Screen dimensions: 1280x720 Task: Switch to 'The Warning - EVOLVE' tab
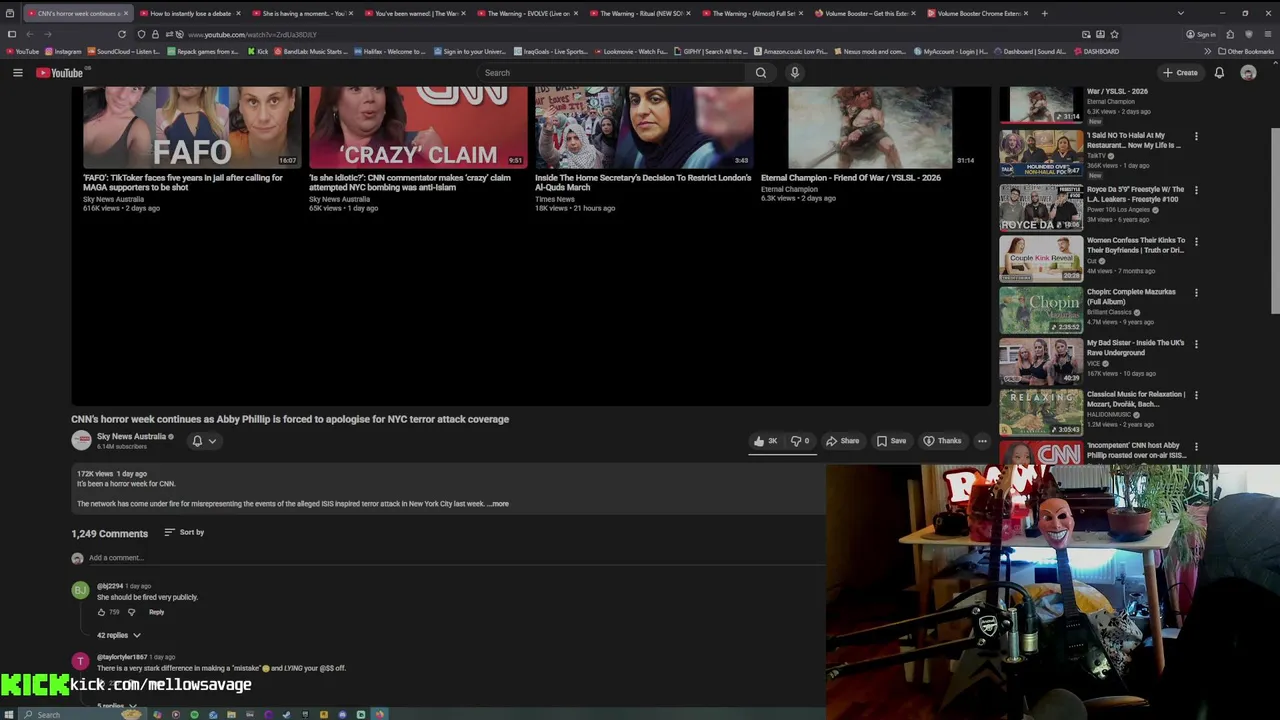[528, 13]
